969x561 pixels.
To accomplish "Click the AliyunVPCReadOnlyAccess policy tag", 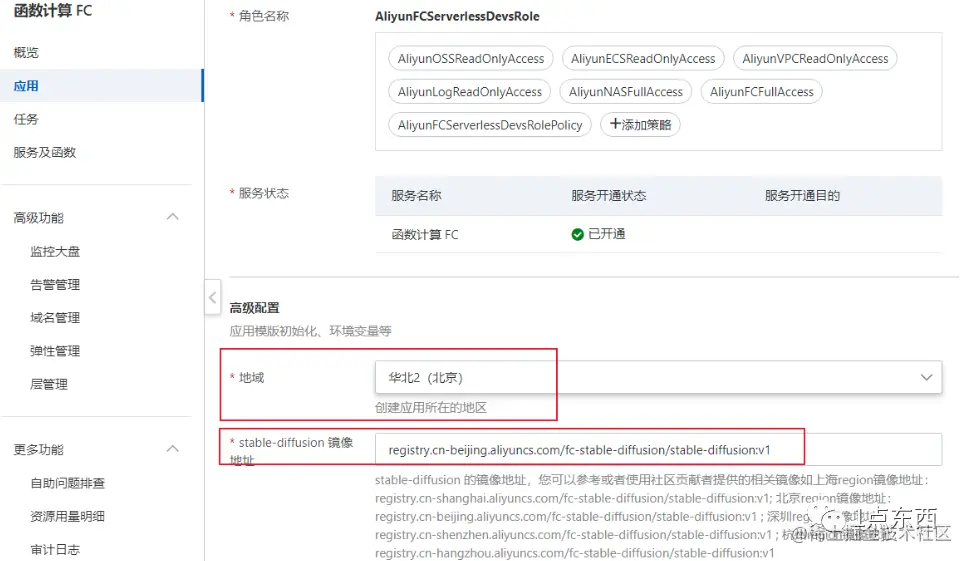I will click(x=815, y=59).
